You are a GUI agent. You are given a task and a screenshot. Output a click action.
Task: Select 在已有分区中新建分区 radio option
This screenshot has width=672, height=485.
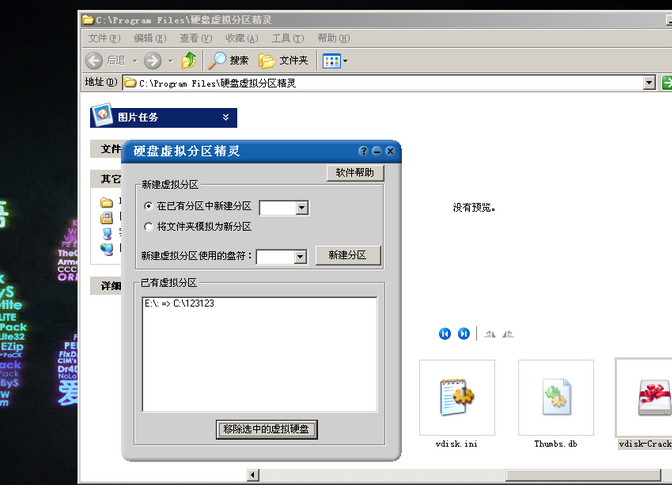pos(148,206)
